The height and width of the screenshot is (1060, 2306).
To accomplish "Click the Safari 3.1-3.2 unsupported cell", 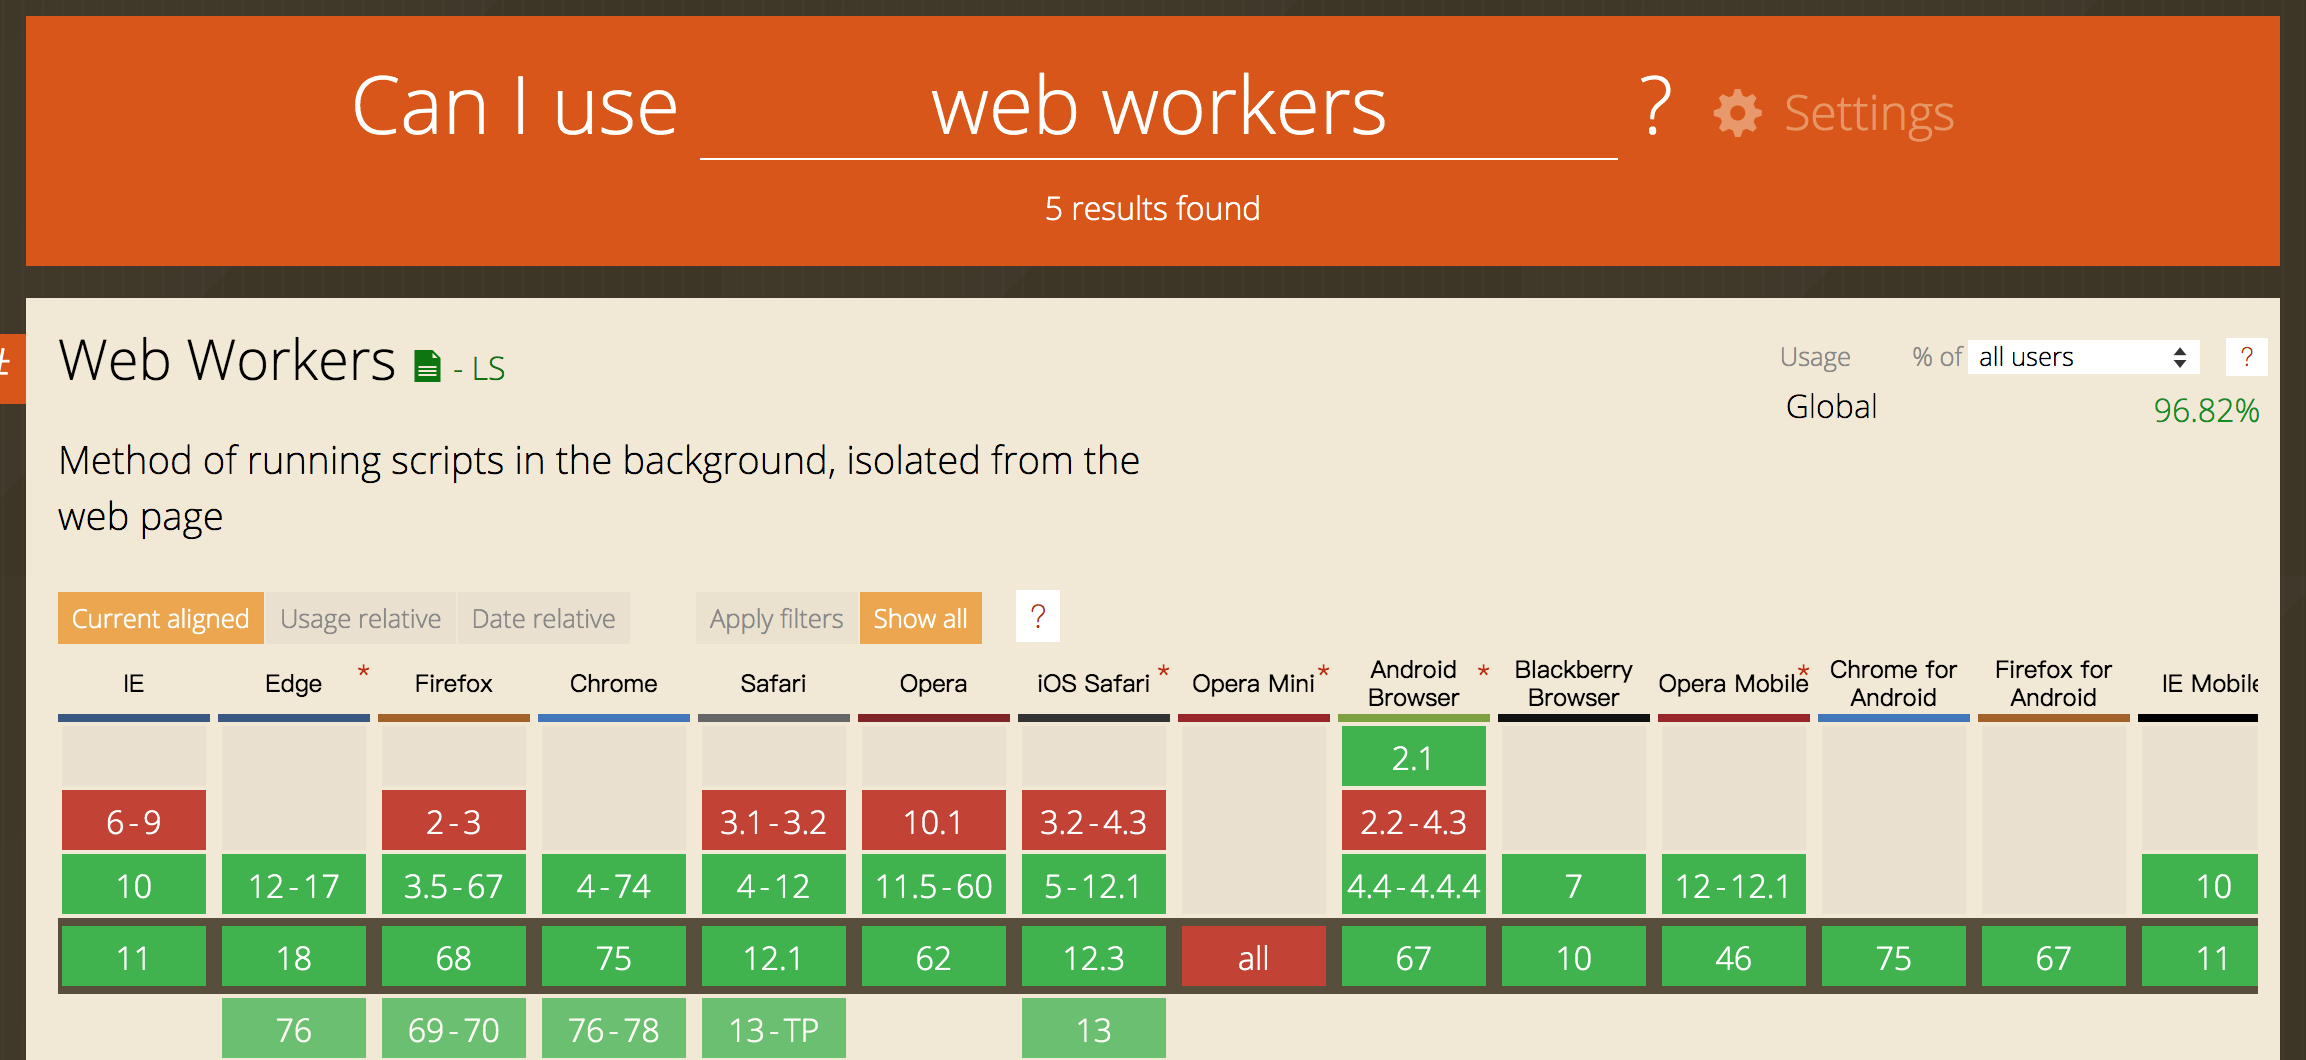I will pyautogui.click(x=774, y=820).
